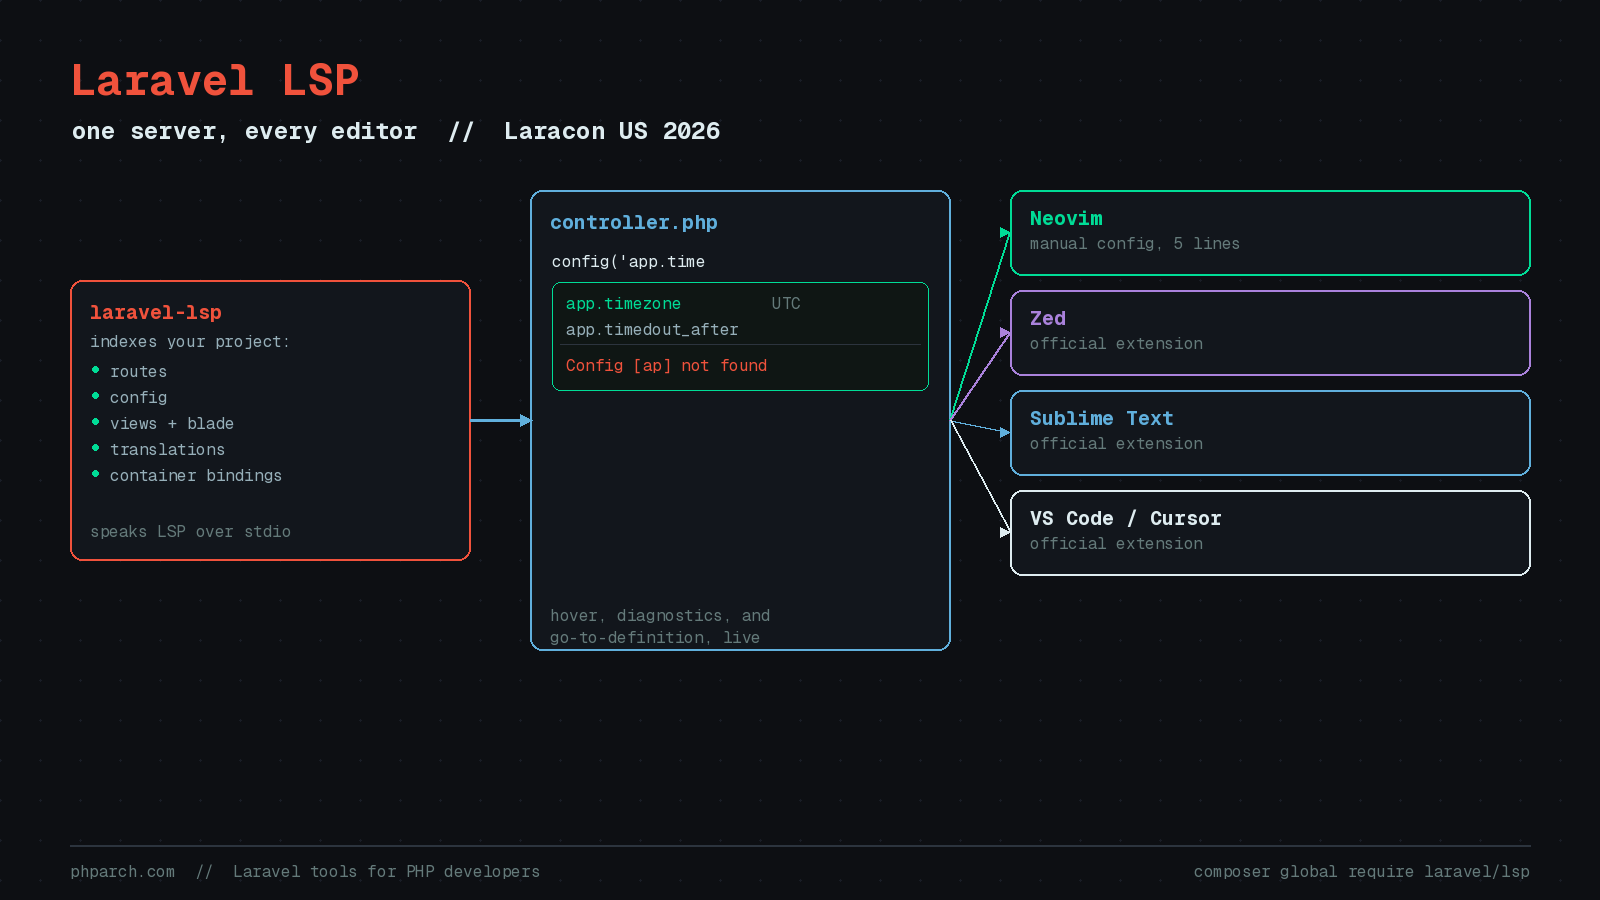Open the 'phparch.com' footer link
Viewport: 1600px width, 900px height.
click(x=122, y=872)
